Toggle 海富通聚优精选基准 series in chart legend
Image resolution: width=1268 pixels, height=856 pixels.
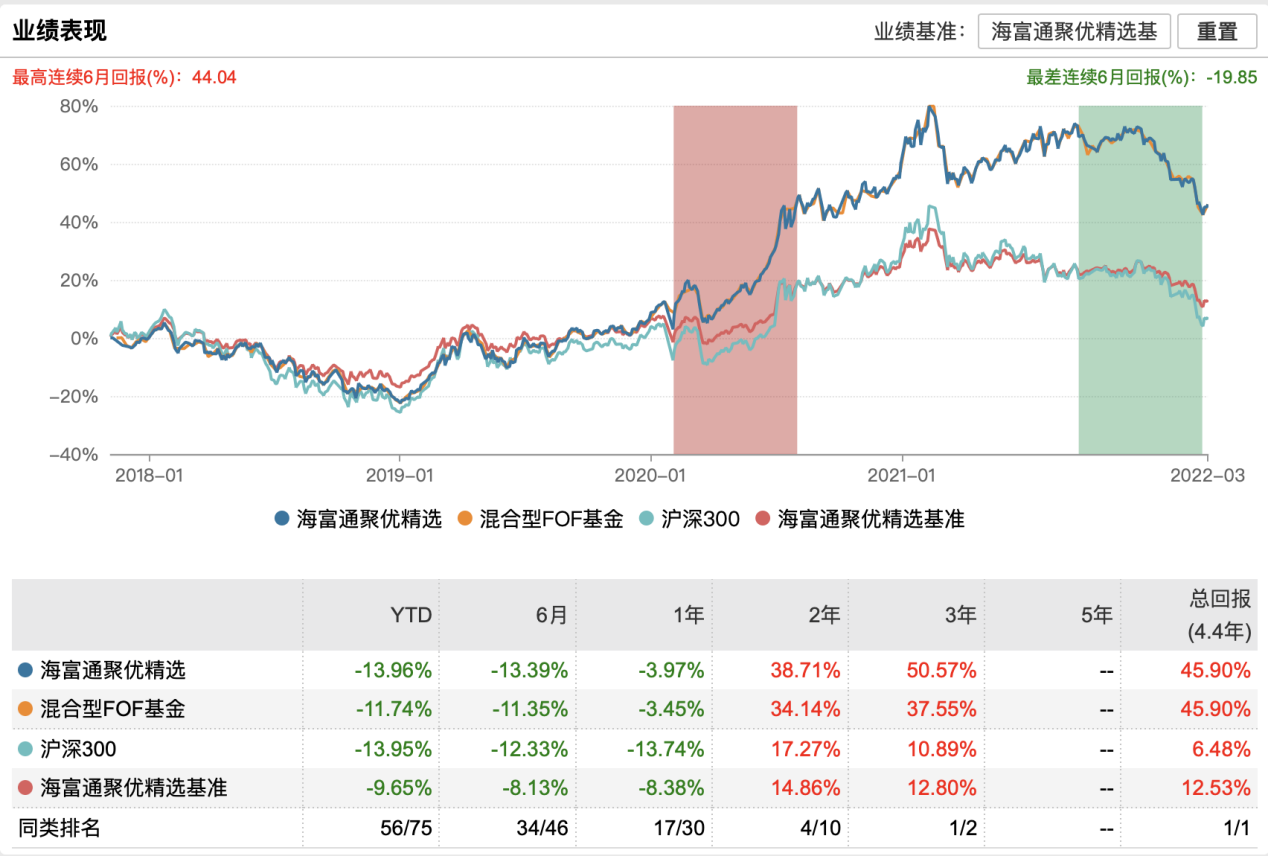coord(860,519)
